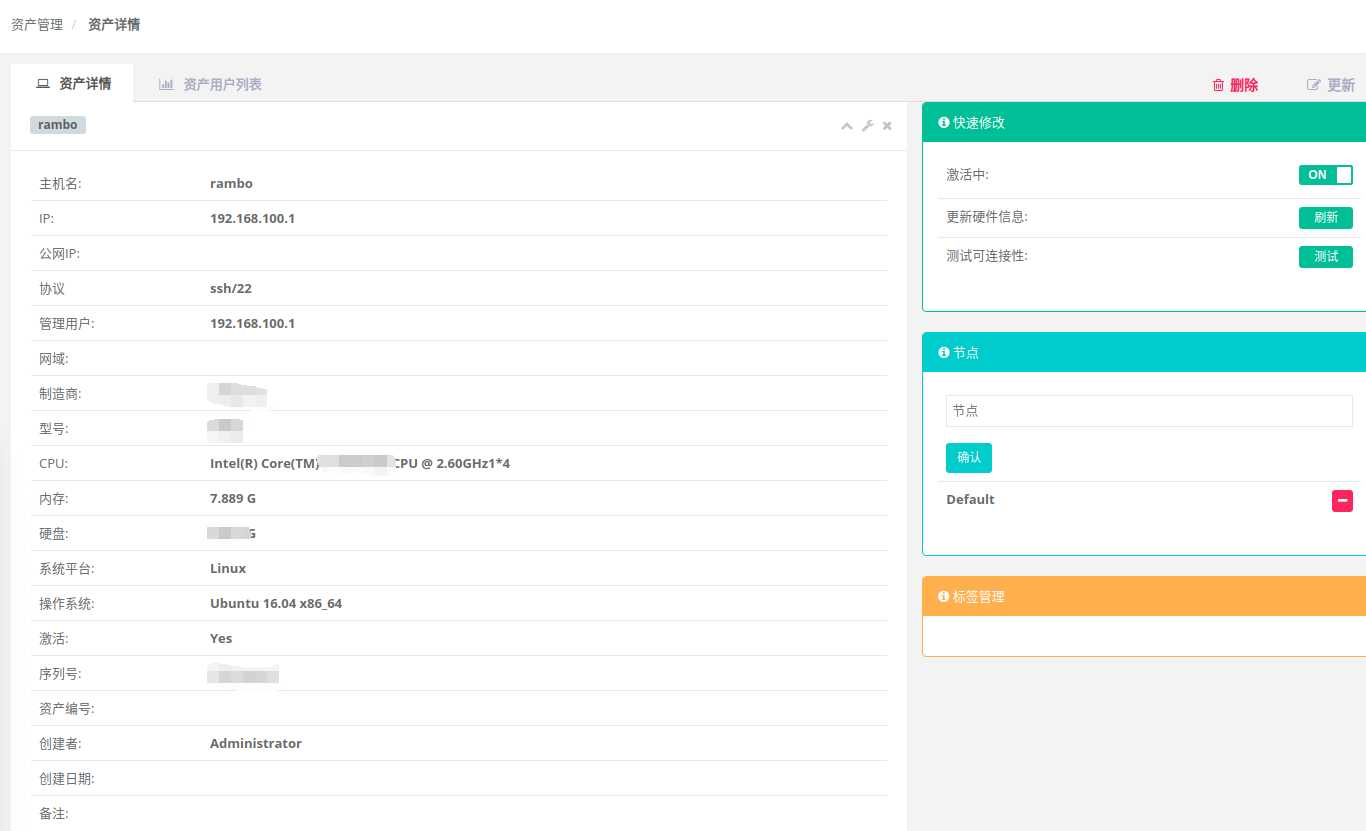Screen dimensions: 1366x831
Task: Click the 更新硬件信息 label
Action: click(987, 217)
